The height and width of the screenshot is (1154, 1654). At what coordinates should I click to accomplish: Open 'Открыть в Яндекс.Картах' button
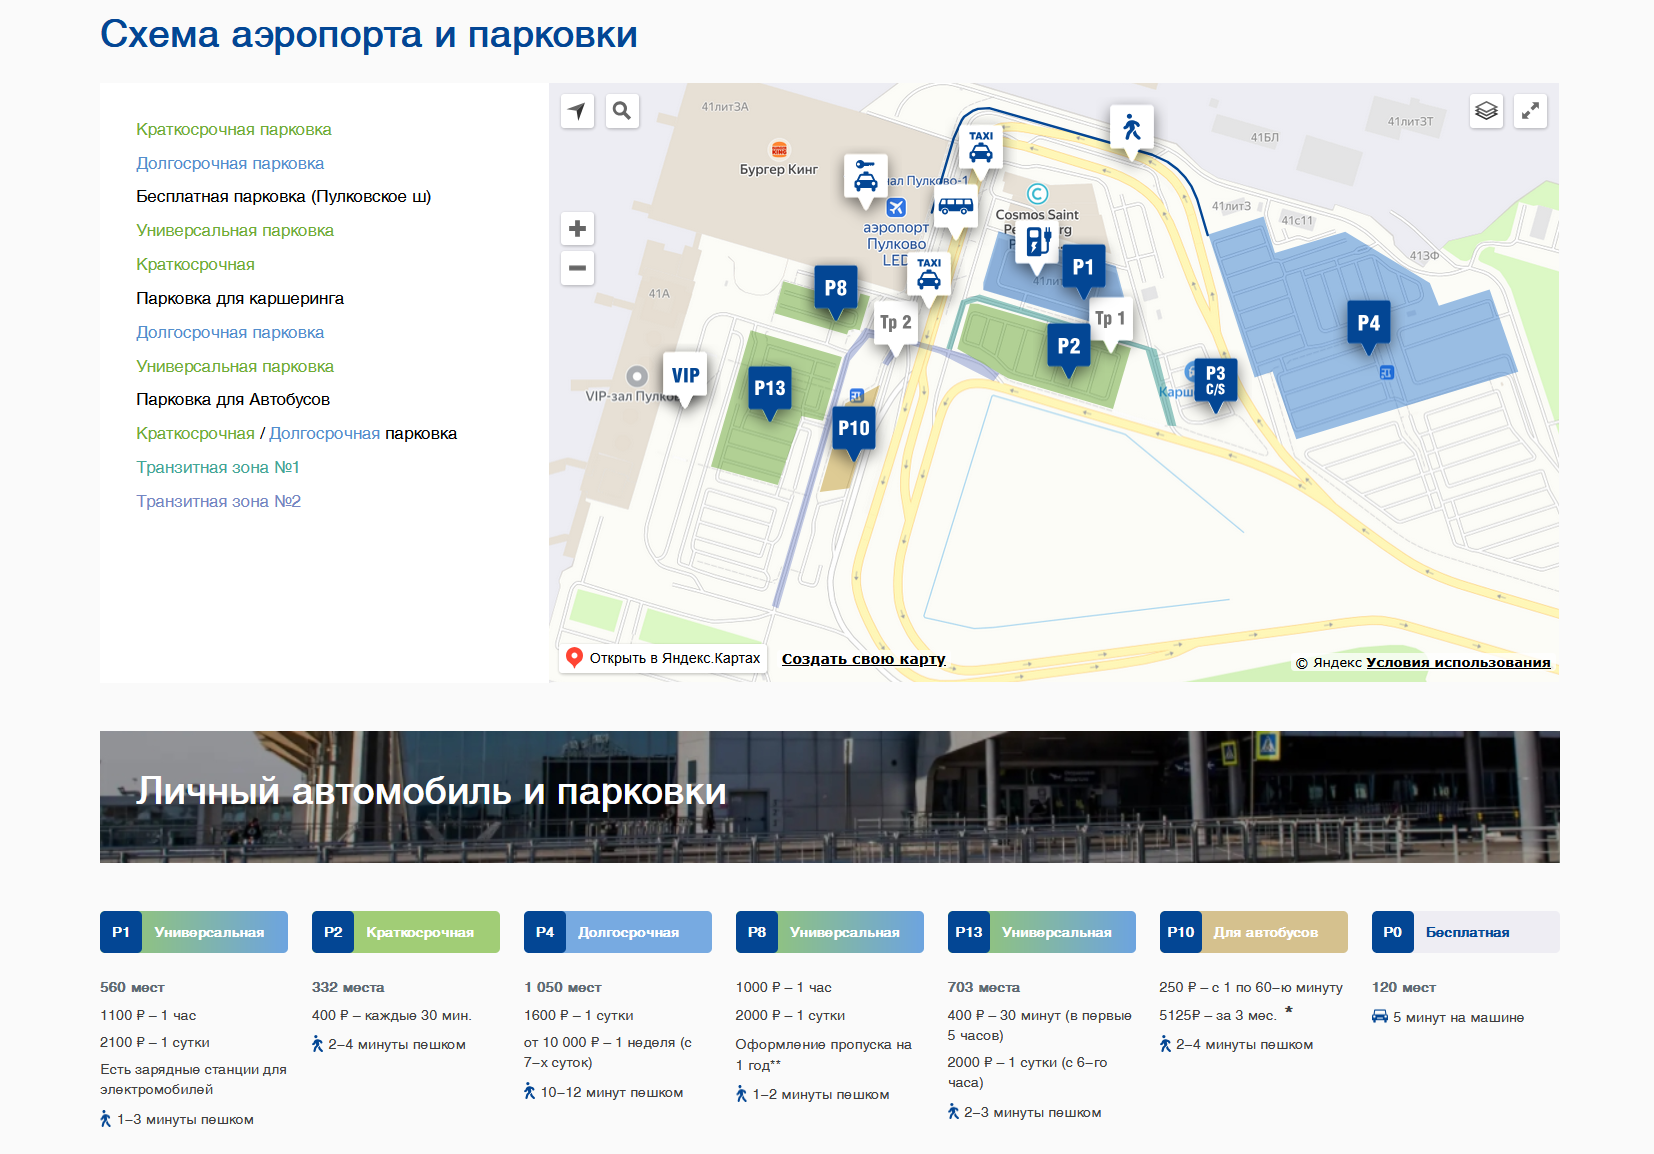(x=663, y=658)
